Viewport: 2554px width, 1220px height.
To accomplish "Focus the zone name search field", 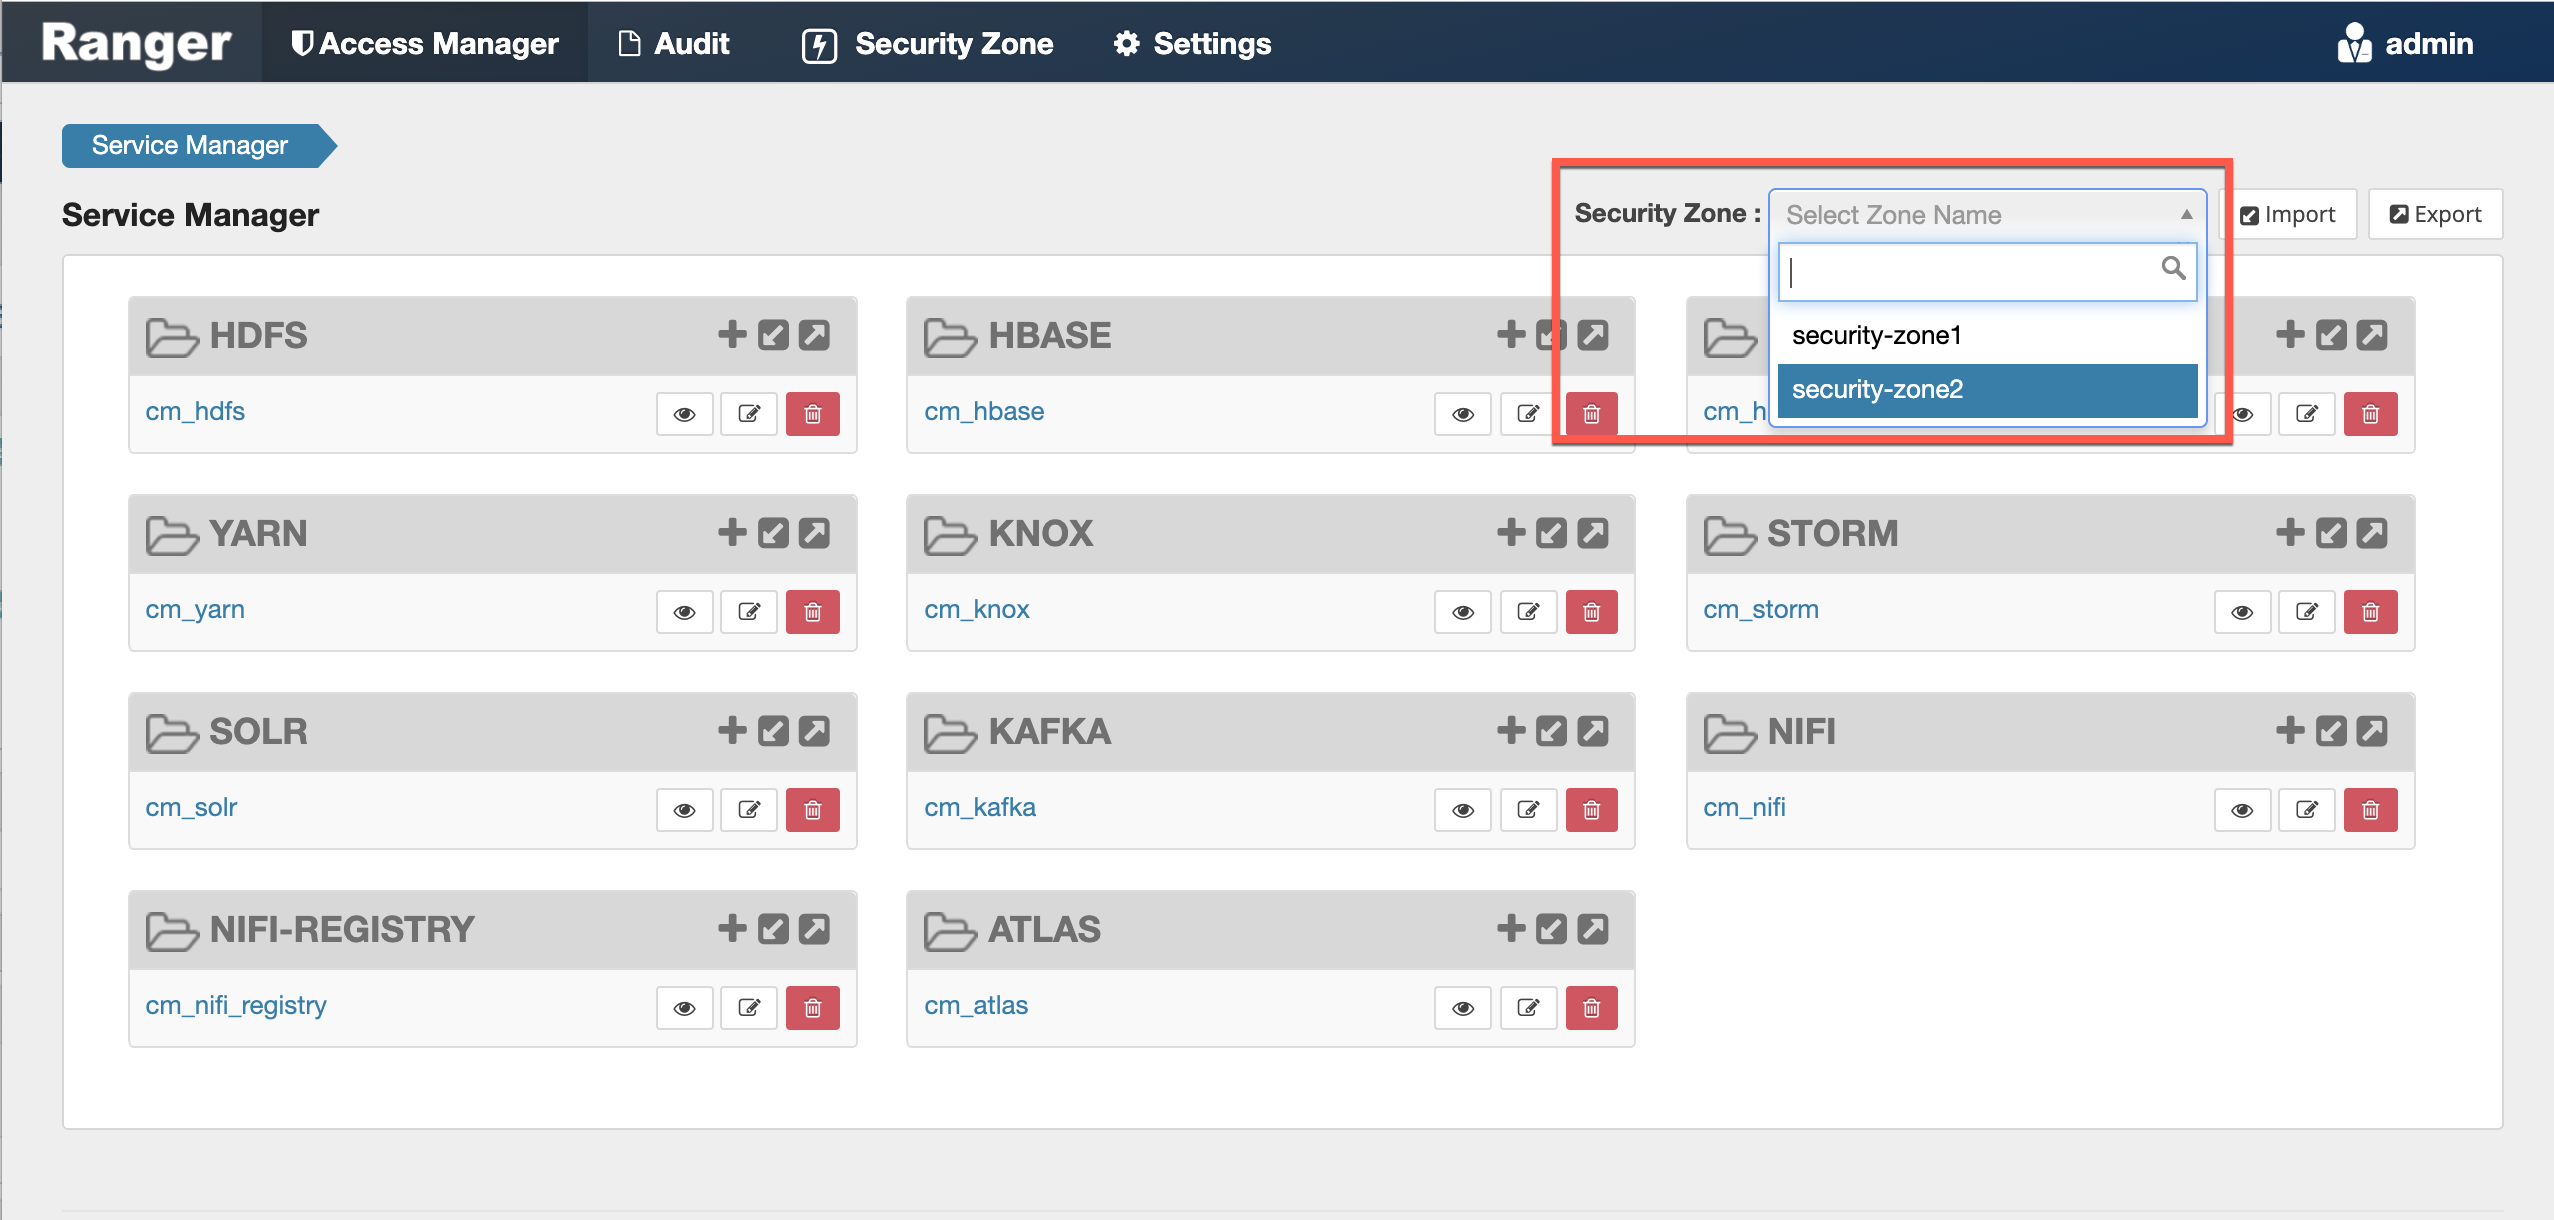I will pos(1970,272).
